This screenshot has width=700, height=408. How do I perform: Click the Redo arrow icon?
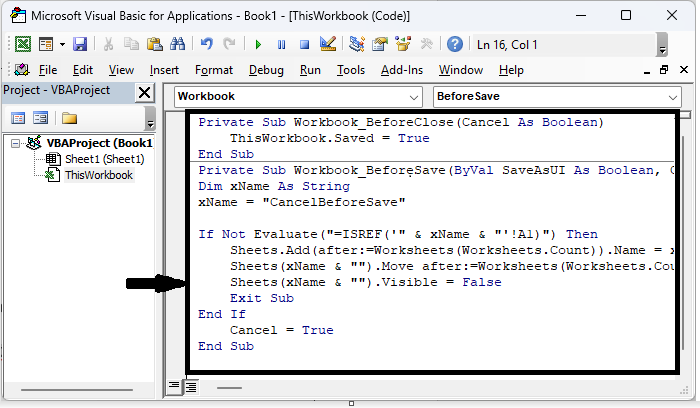coord(229,44)
